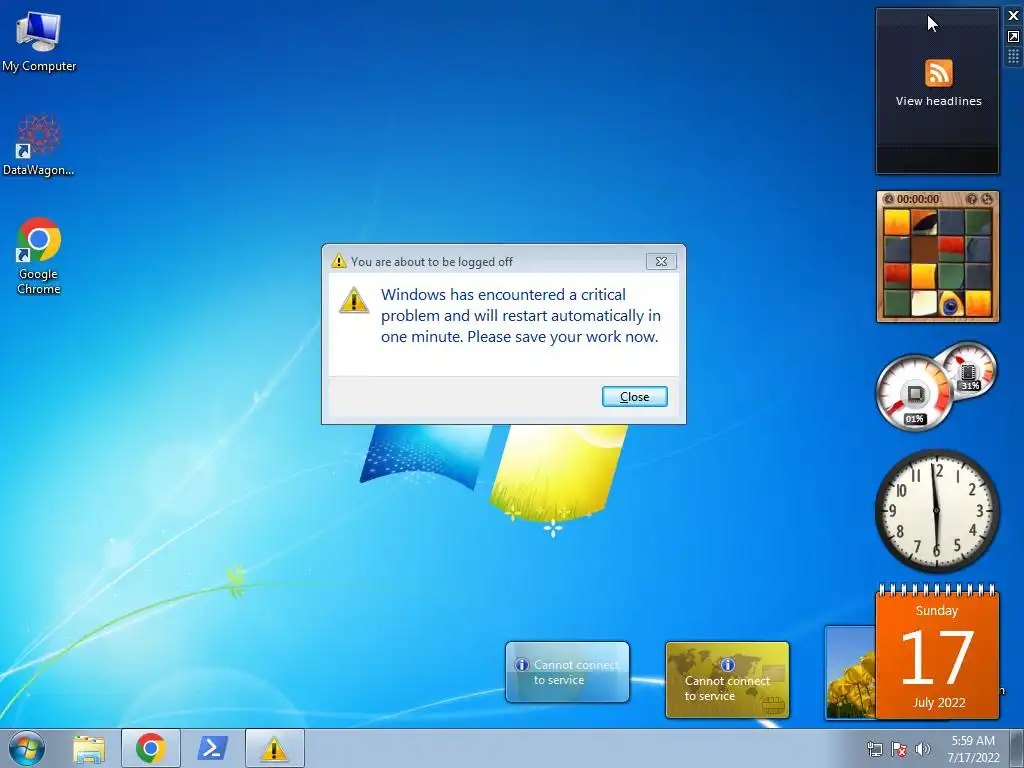Open Windows Explorer from the taskbar
This screenshot has width=1024, height=768.
[x=89, y=748]
